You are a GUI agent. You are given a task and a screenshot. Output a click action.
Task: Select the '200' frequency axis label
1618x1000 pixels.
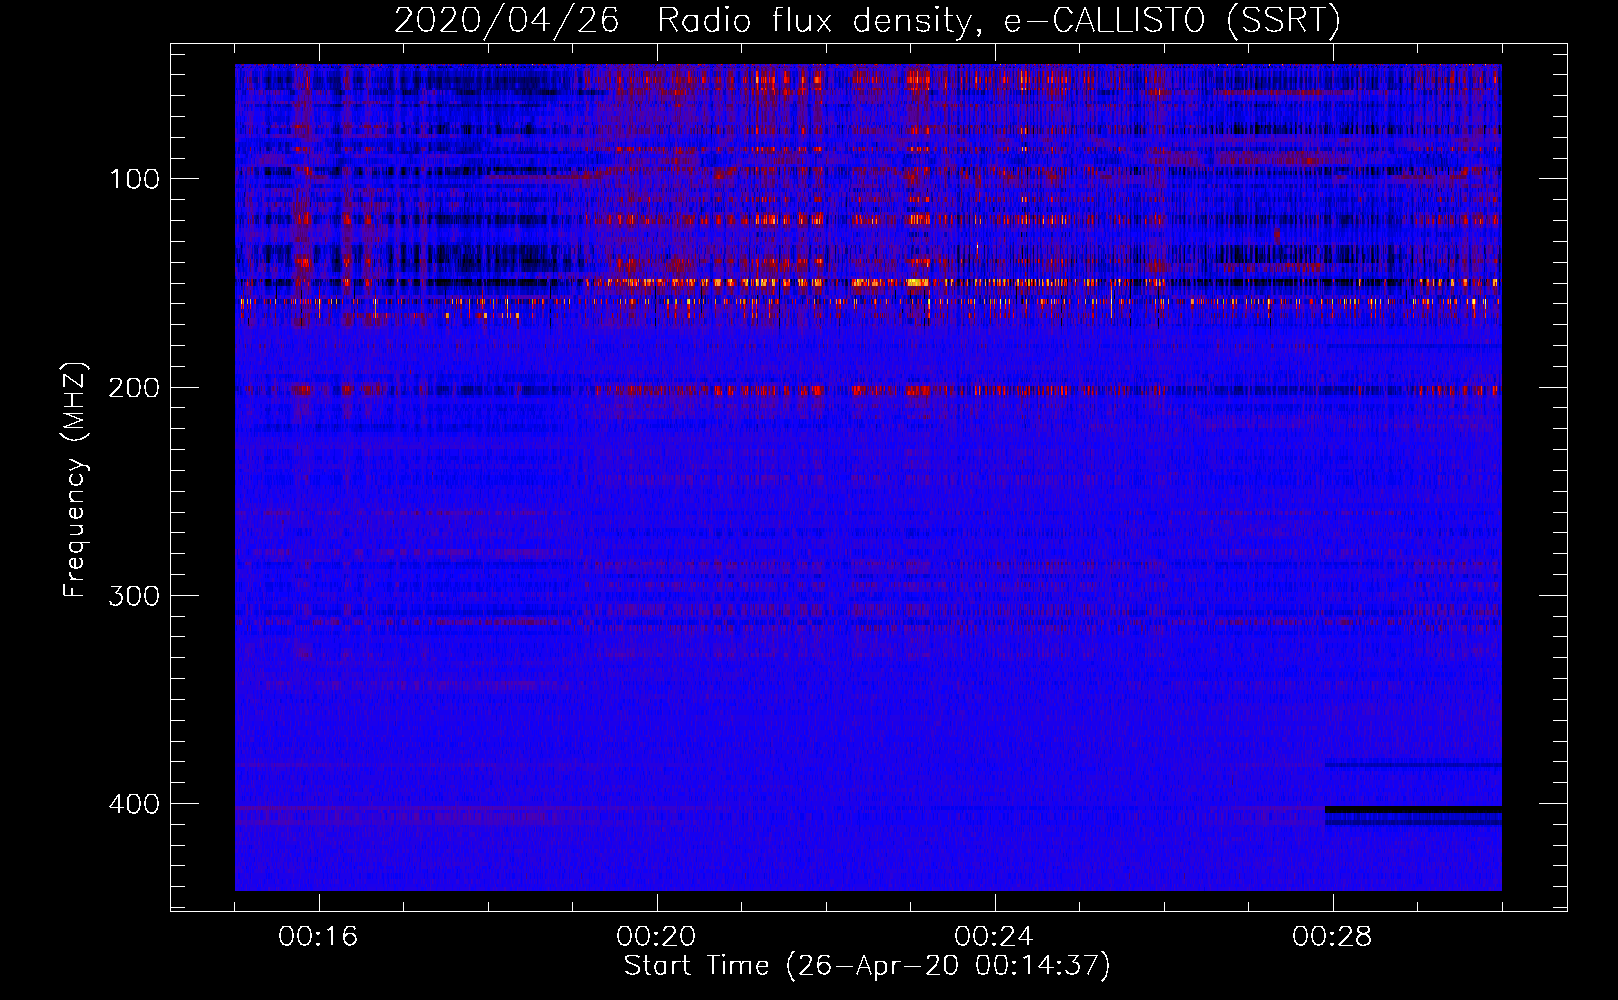(x=135, y=387)
